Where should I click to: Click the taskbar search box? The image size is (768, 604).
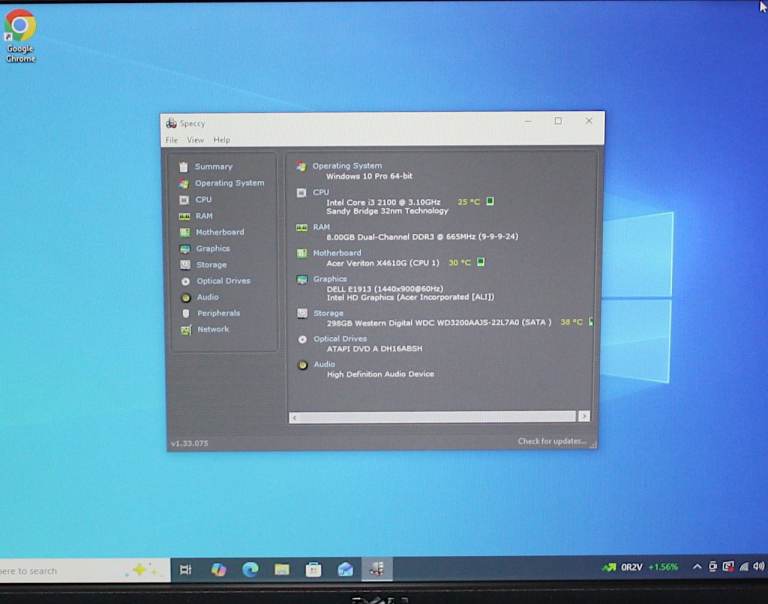click(x=84, y=571)
